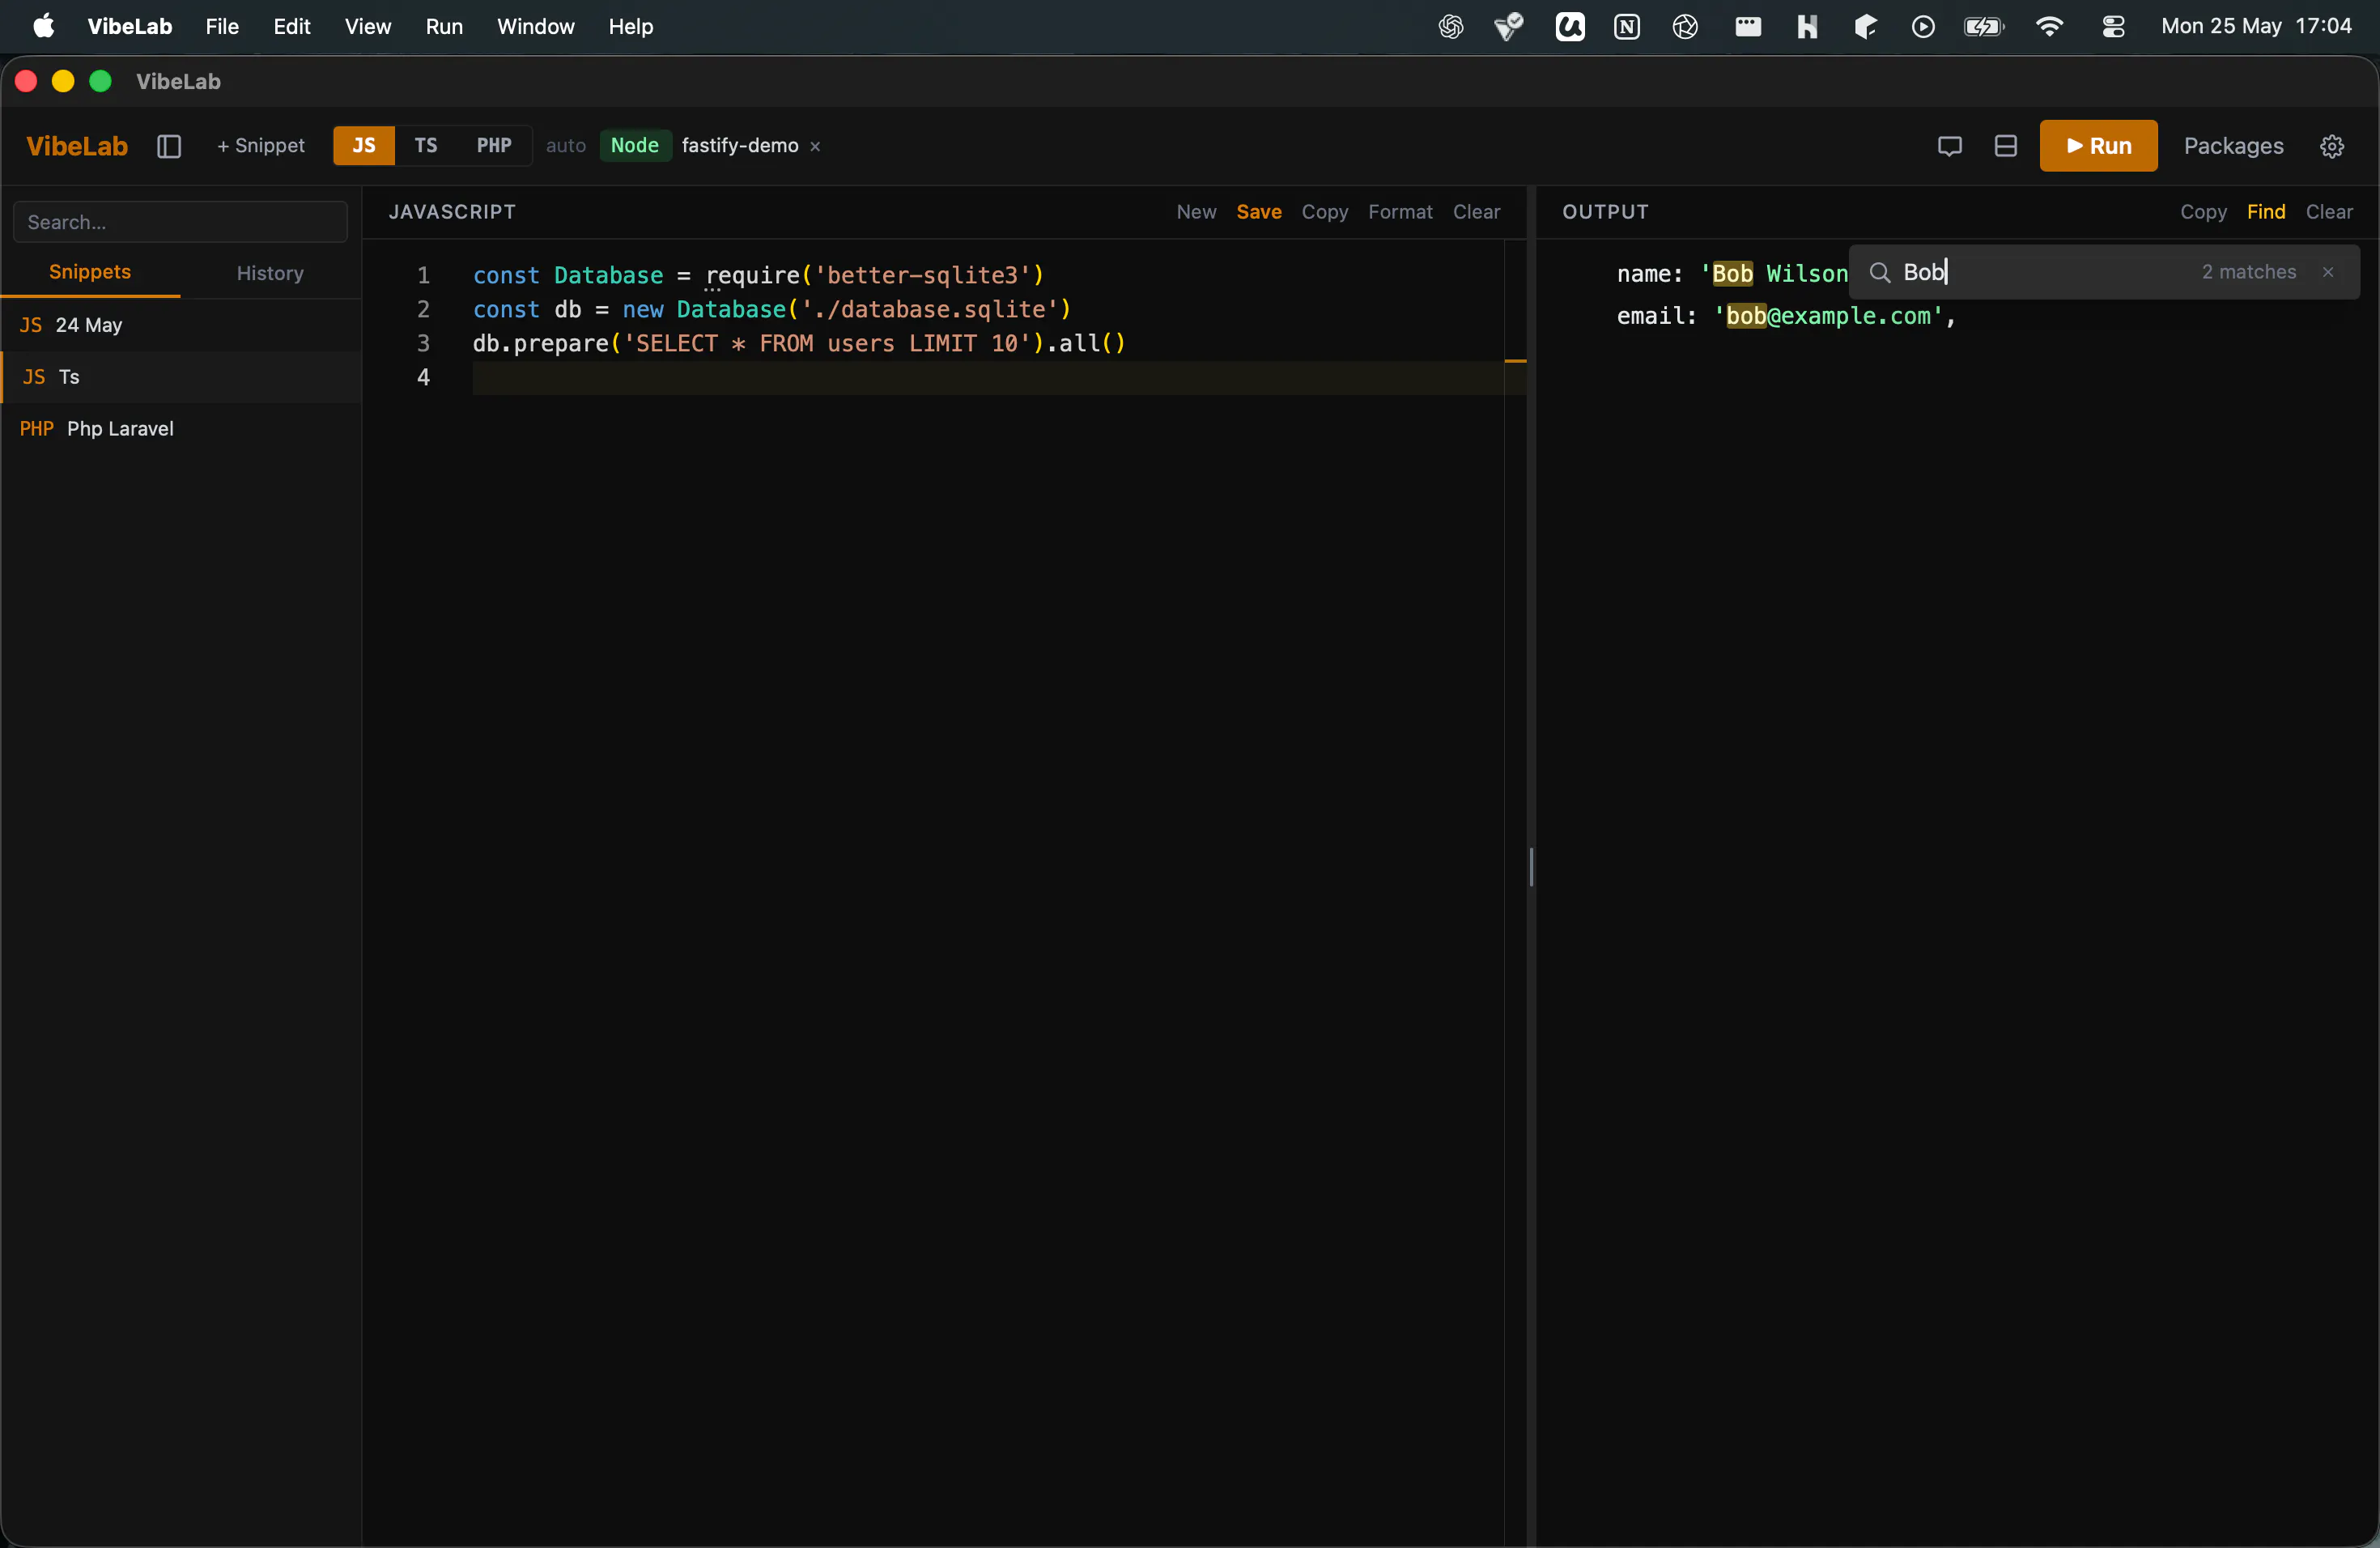This screenshot has width=2380, height=1548.
Task: Open Control Center in menu bar
Action: [2113, 27]
